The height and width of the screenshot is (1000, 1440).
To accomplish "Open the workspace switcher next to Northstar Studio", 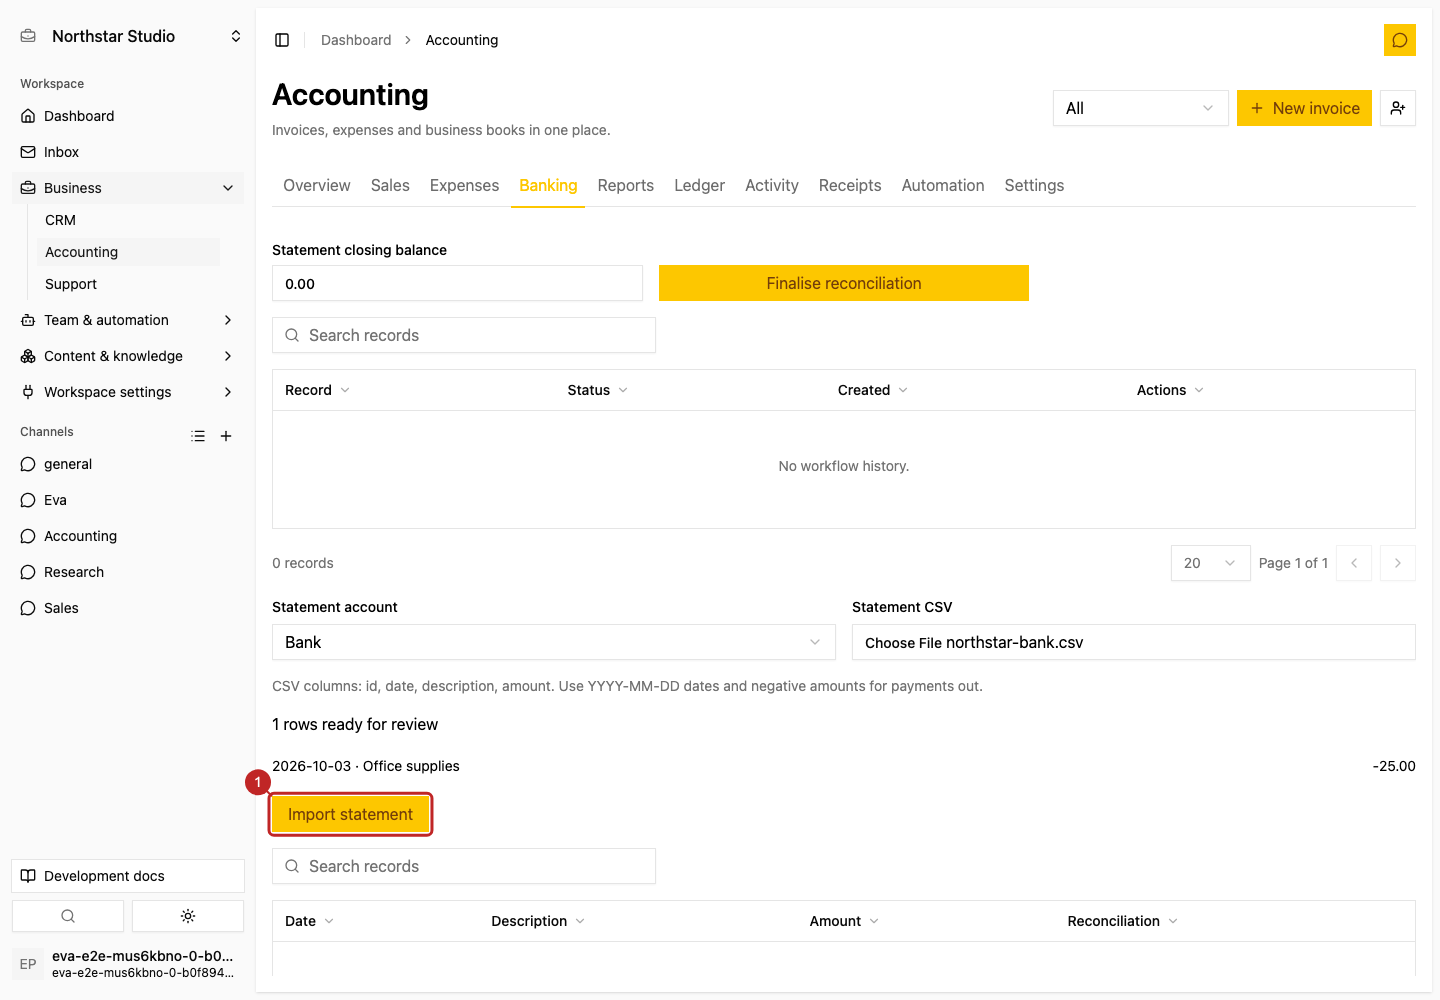I will 236,36.
